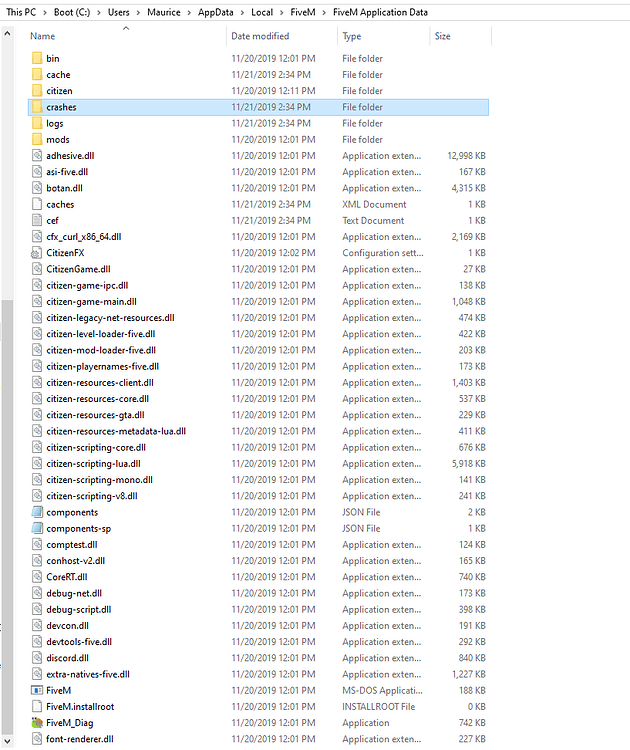Click the scroll up arrow
The image size is (630, 750).
pos(7,34)
